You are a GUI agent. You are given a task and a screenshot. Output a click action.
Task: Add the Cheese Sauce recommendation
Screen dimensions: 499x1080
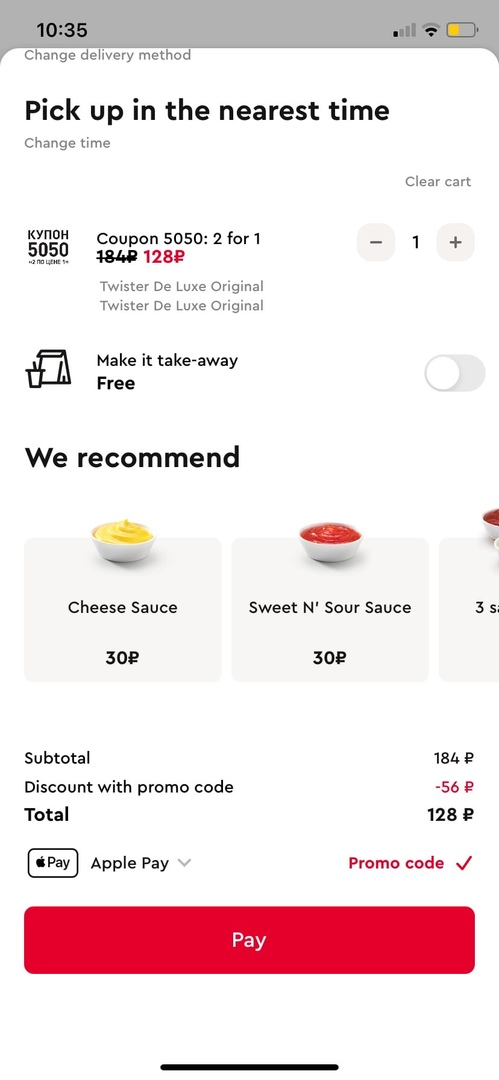pos(123,610)
